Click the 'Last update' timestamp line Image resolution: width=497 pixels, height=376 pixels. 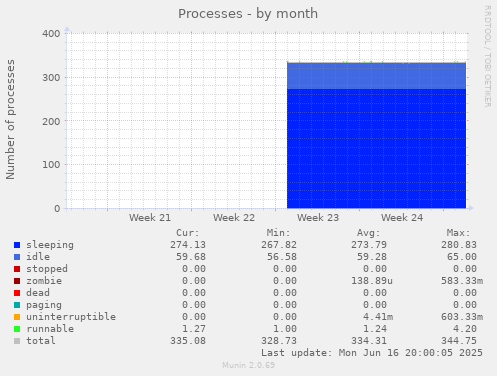[372, 353]
